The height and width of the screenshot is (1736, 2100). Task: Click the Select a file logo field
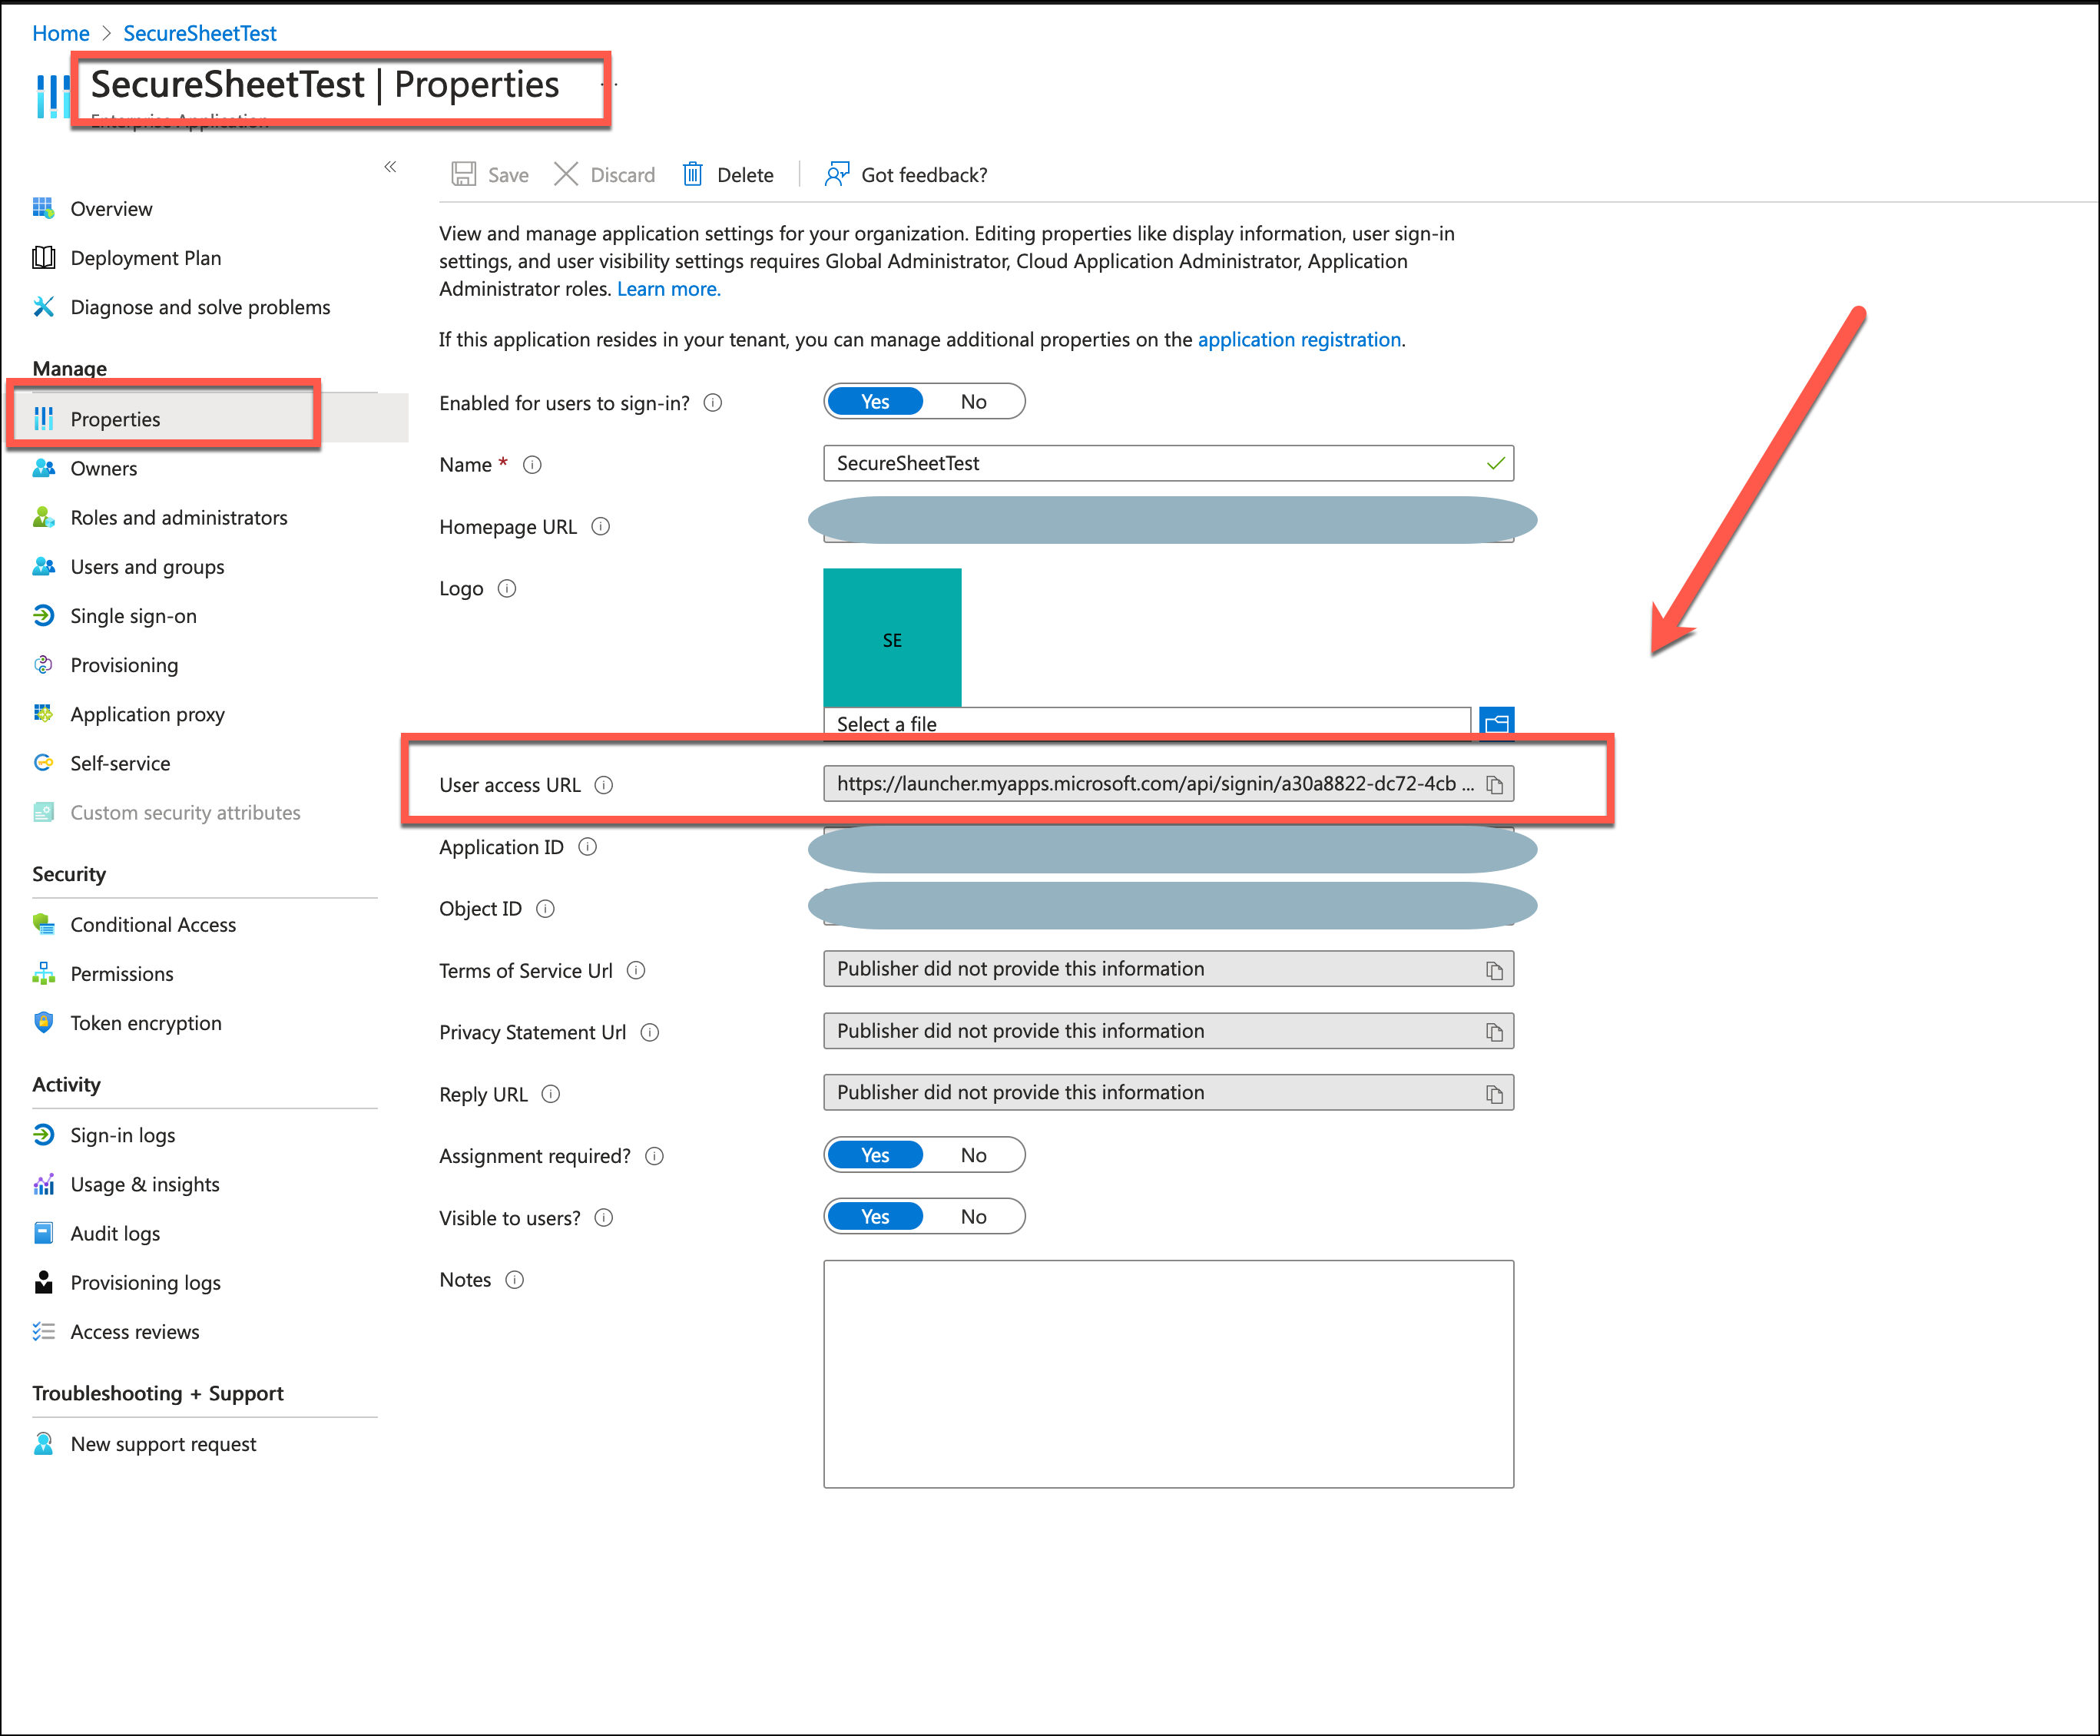tap(1147, 722)
